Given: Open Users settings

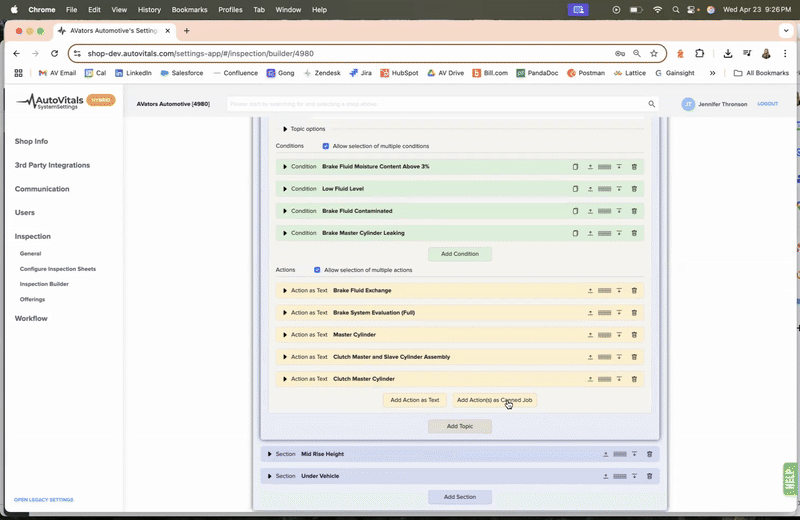Looking at the screenshot, I should [x=24, y=212].
